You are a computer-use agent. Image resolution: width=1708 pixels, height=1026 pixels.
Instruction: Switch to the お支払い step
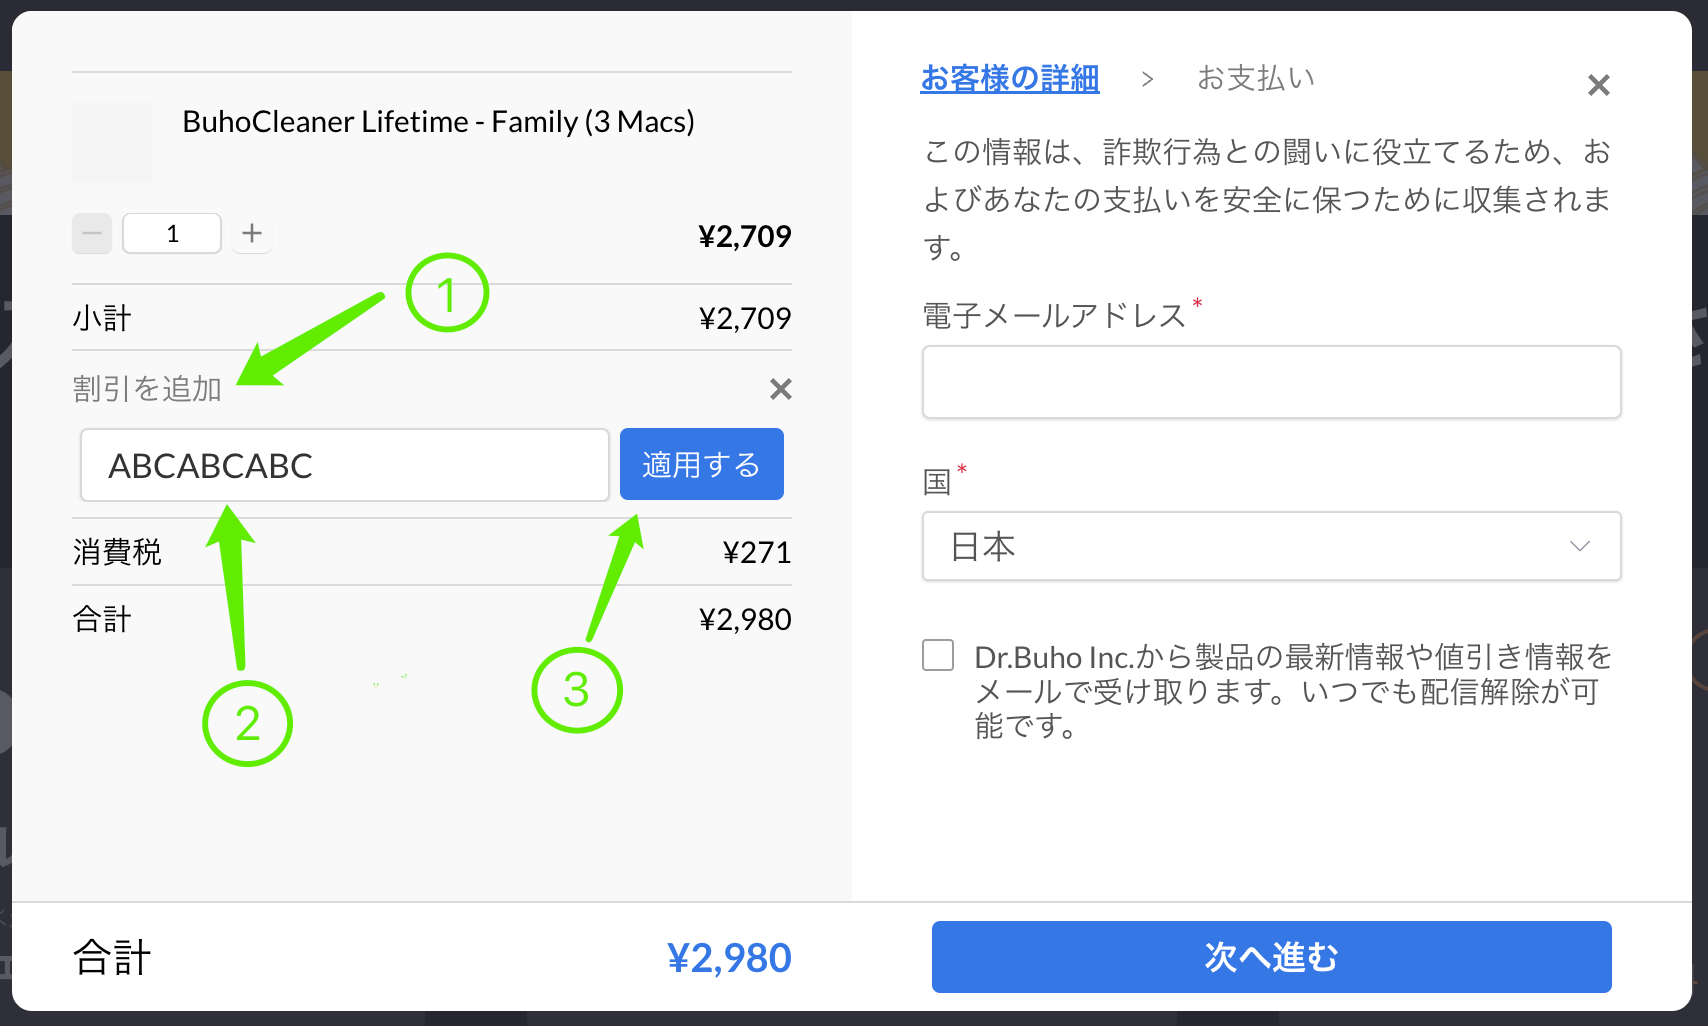pos(1256,78)
